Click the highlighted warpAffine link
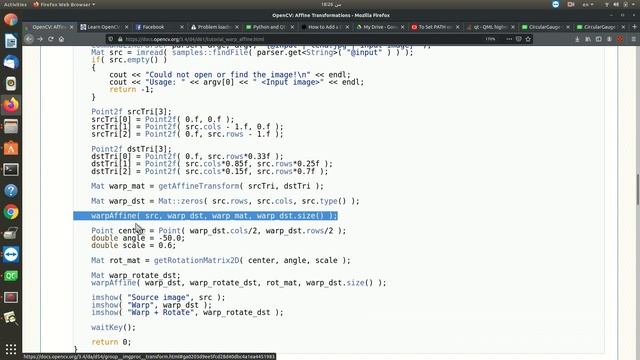The width and height of the screenshot is (640, 360). [x=113, y=216]
